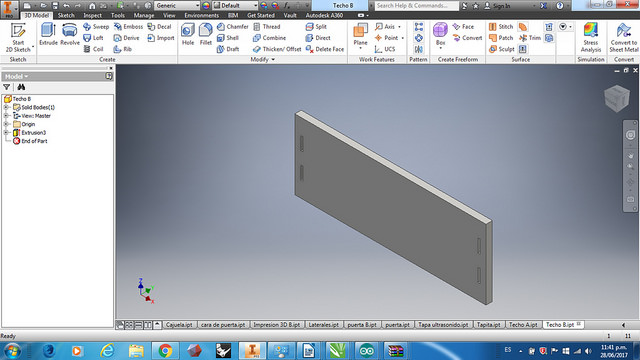Create a freeform Box
Viewport: 640px width, 360px height.
[x=440, y=35]
